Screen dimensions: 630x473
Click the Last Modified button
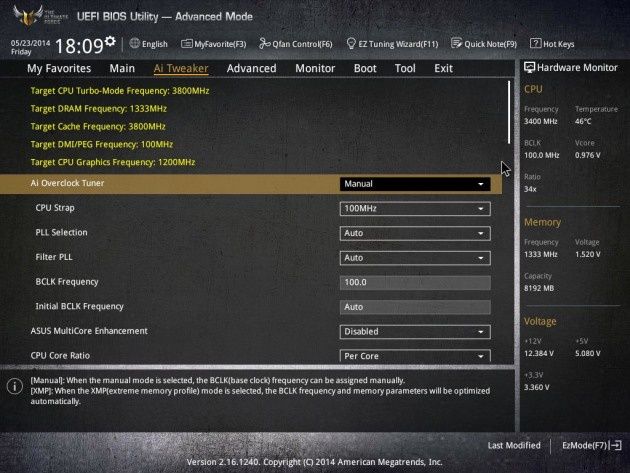(x=514, y=445)
